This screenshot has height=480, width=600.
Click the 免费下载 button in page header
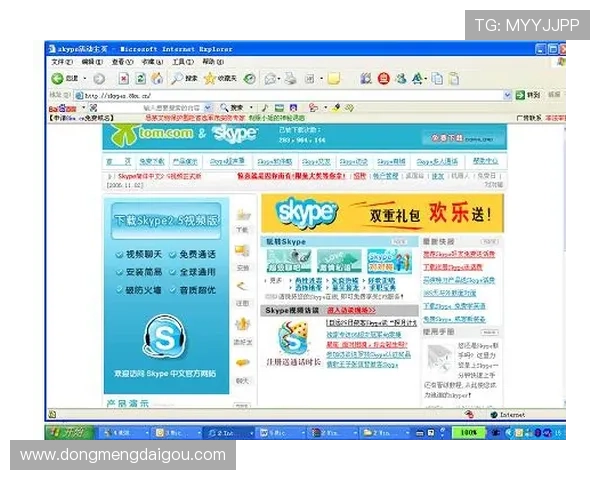[x=462, y=138]
